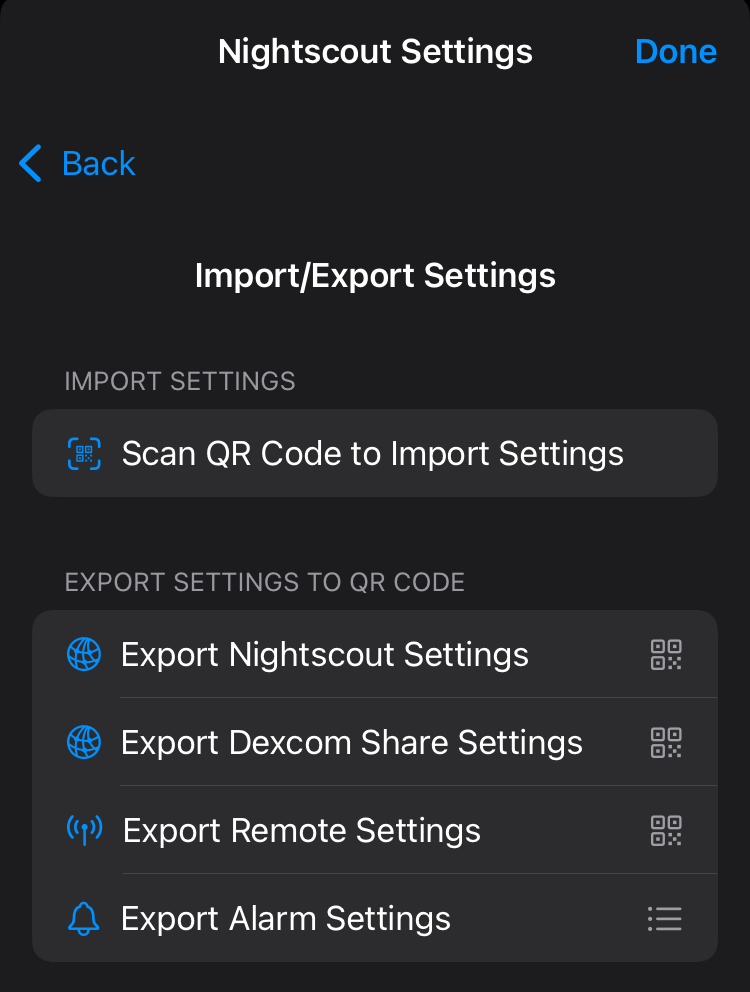750x992 pixels.
Task: Choose Export Remote Settings
Action: pyautogui.click(x=300, y=830)
